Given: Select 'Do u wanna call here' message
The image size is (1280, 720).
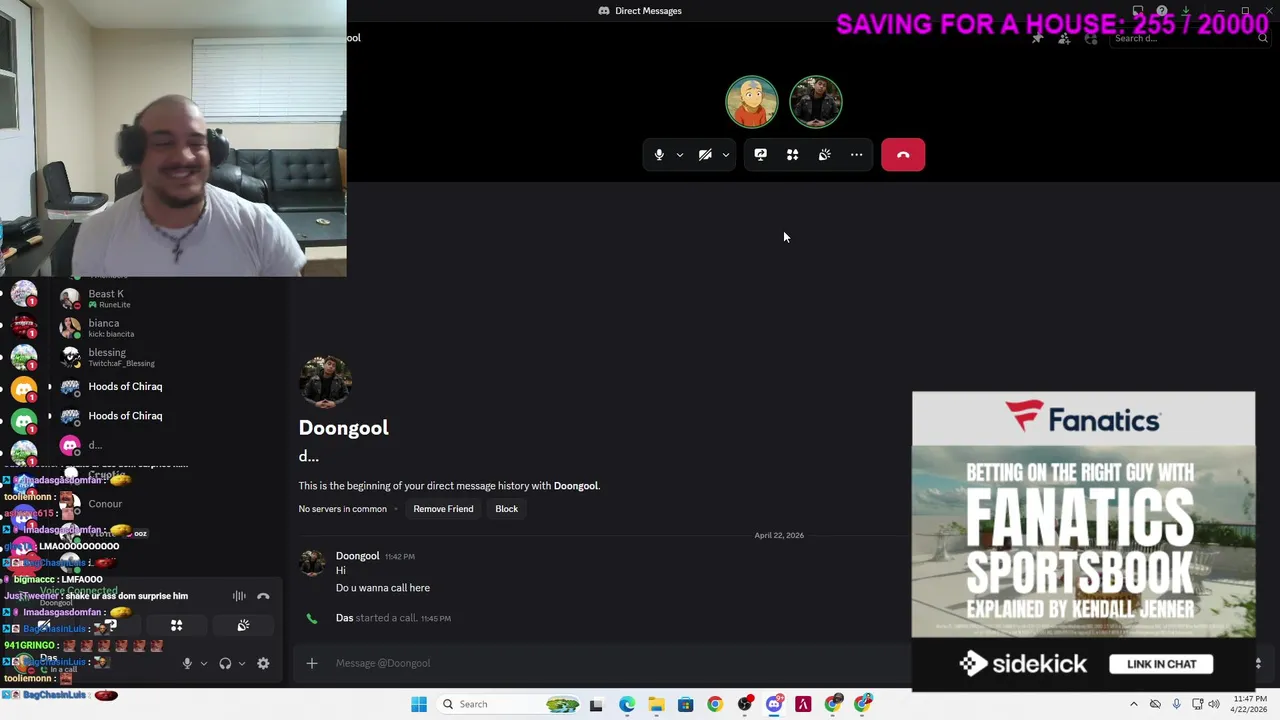Looking at the screenshot, I should pos(383,588).
